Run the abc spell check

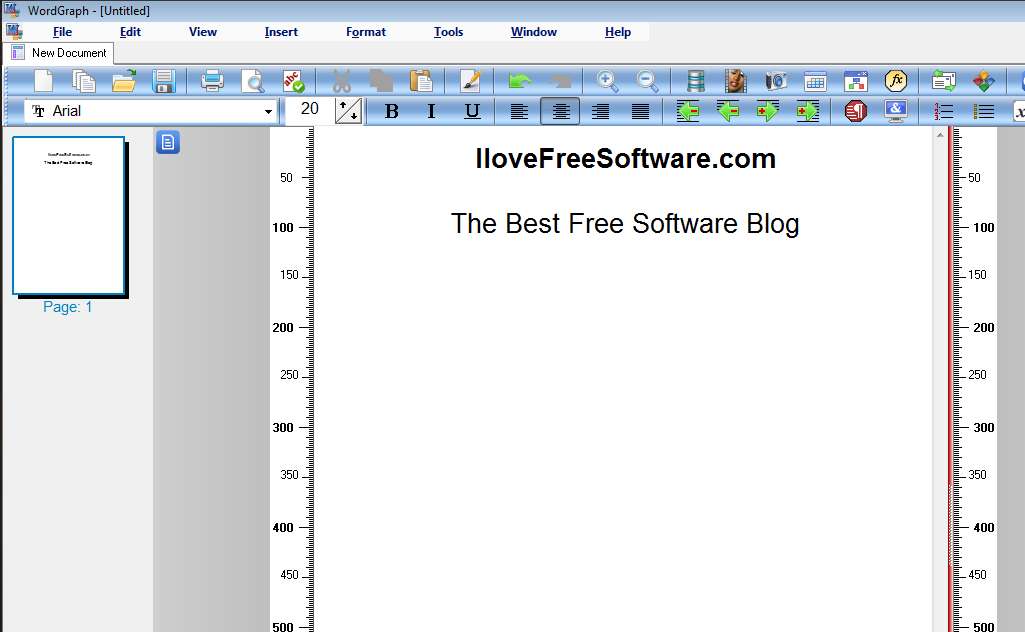click(293, 81)
